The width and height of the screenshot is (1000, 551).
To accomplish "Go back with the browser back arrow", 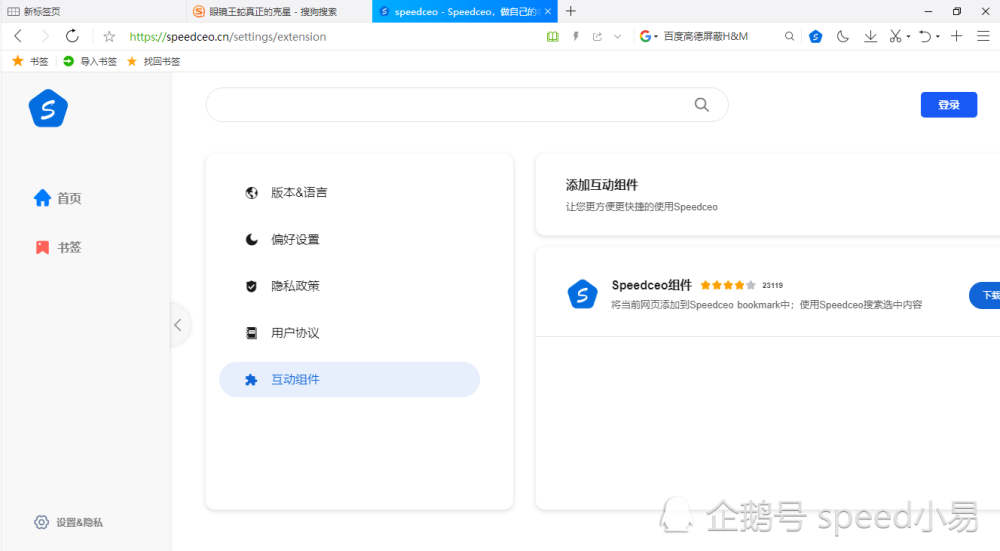I will (18, 36).
